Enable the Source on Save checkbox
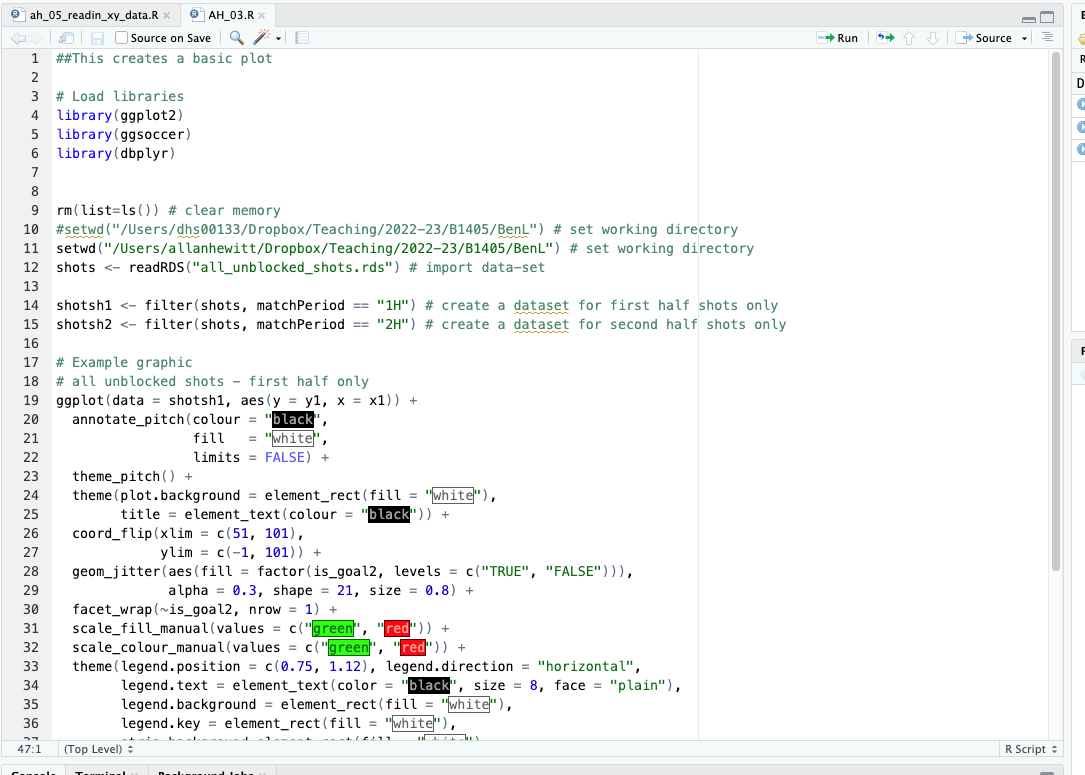 click(x=120, y=37)
